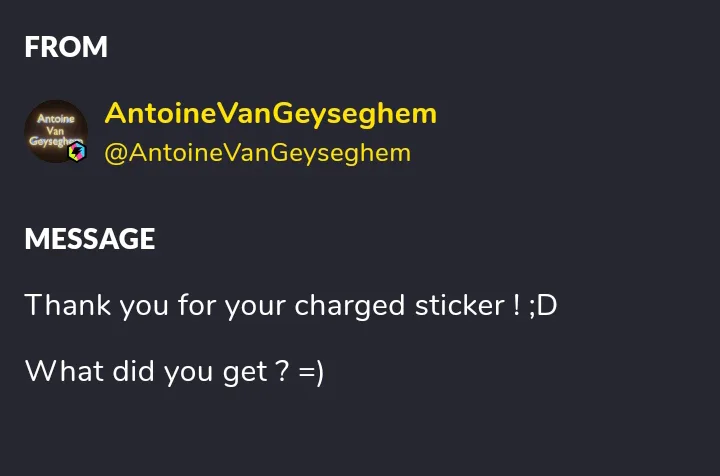This screenshot has height=476, width=720.
Task: Click the question mark after "get"
Action: pos(284,371)
